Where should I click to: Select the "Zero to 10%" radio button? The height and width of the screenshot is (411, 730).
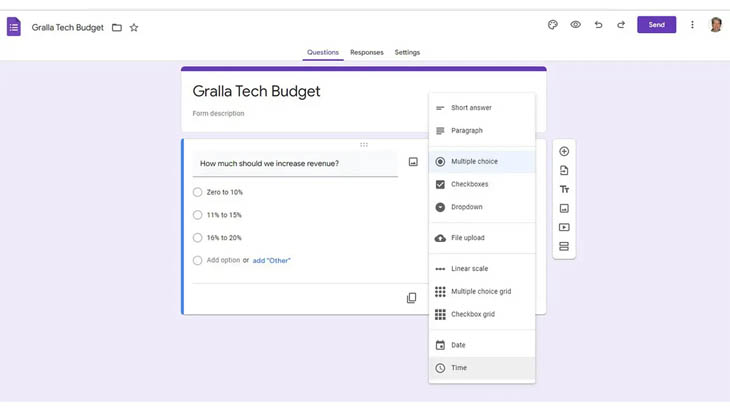coord(198,192)
